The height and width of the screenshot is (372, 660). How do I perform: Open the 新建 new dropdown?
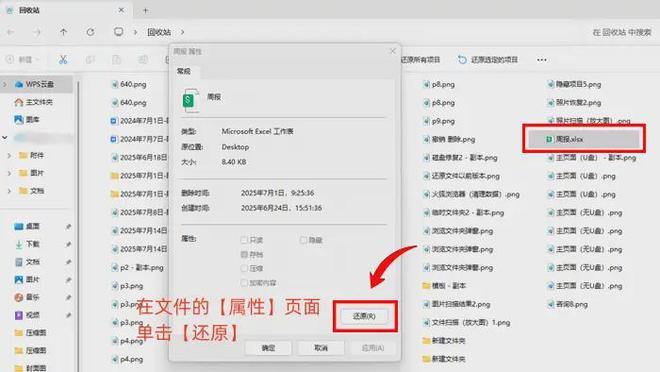(22, 60)
